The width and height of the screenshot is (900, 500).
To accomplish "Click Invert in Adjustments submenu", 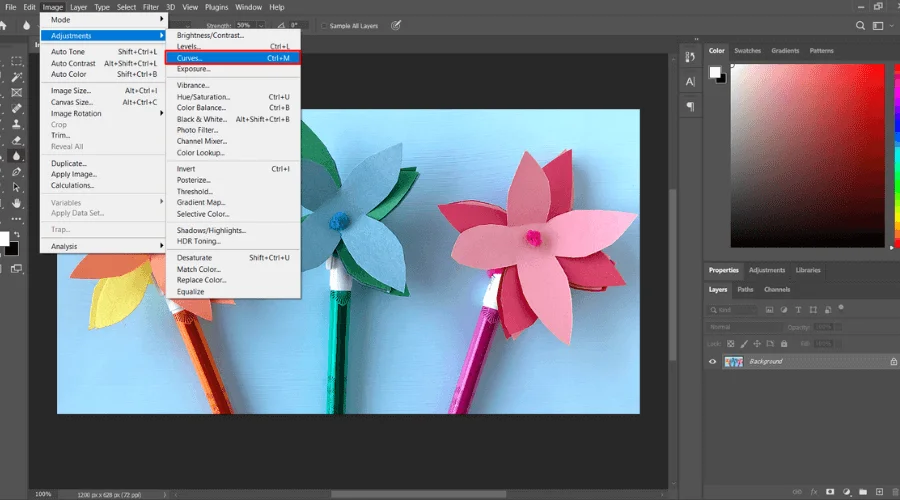I will point(233,169).
